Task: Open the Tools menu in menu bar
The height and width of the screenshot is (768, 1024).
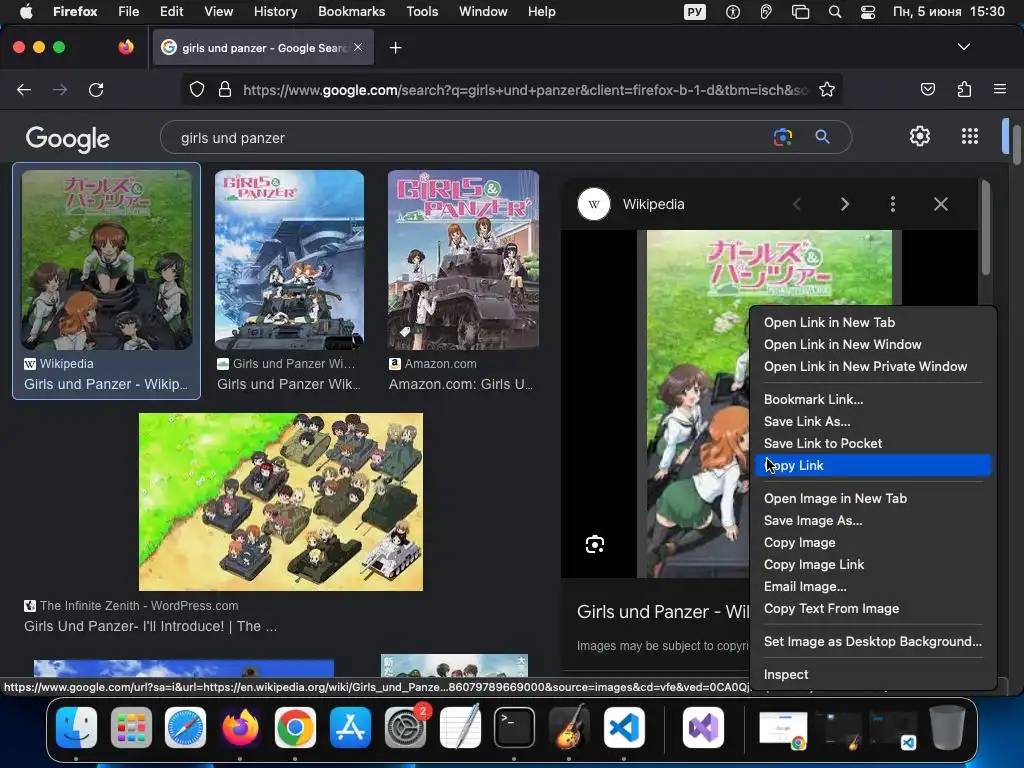Action: 422,11
